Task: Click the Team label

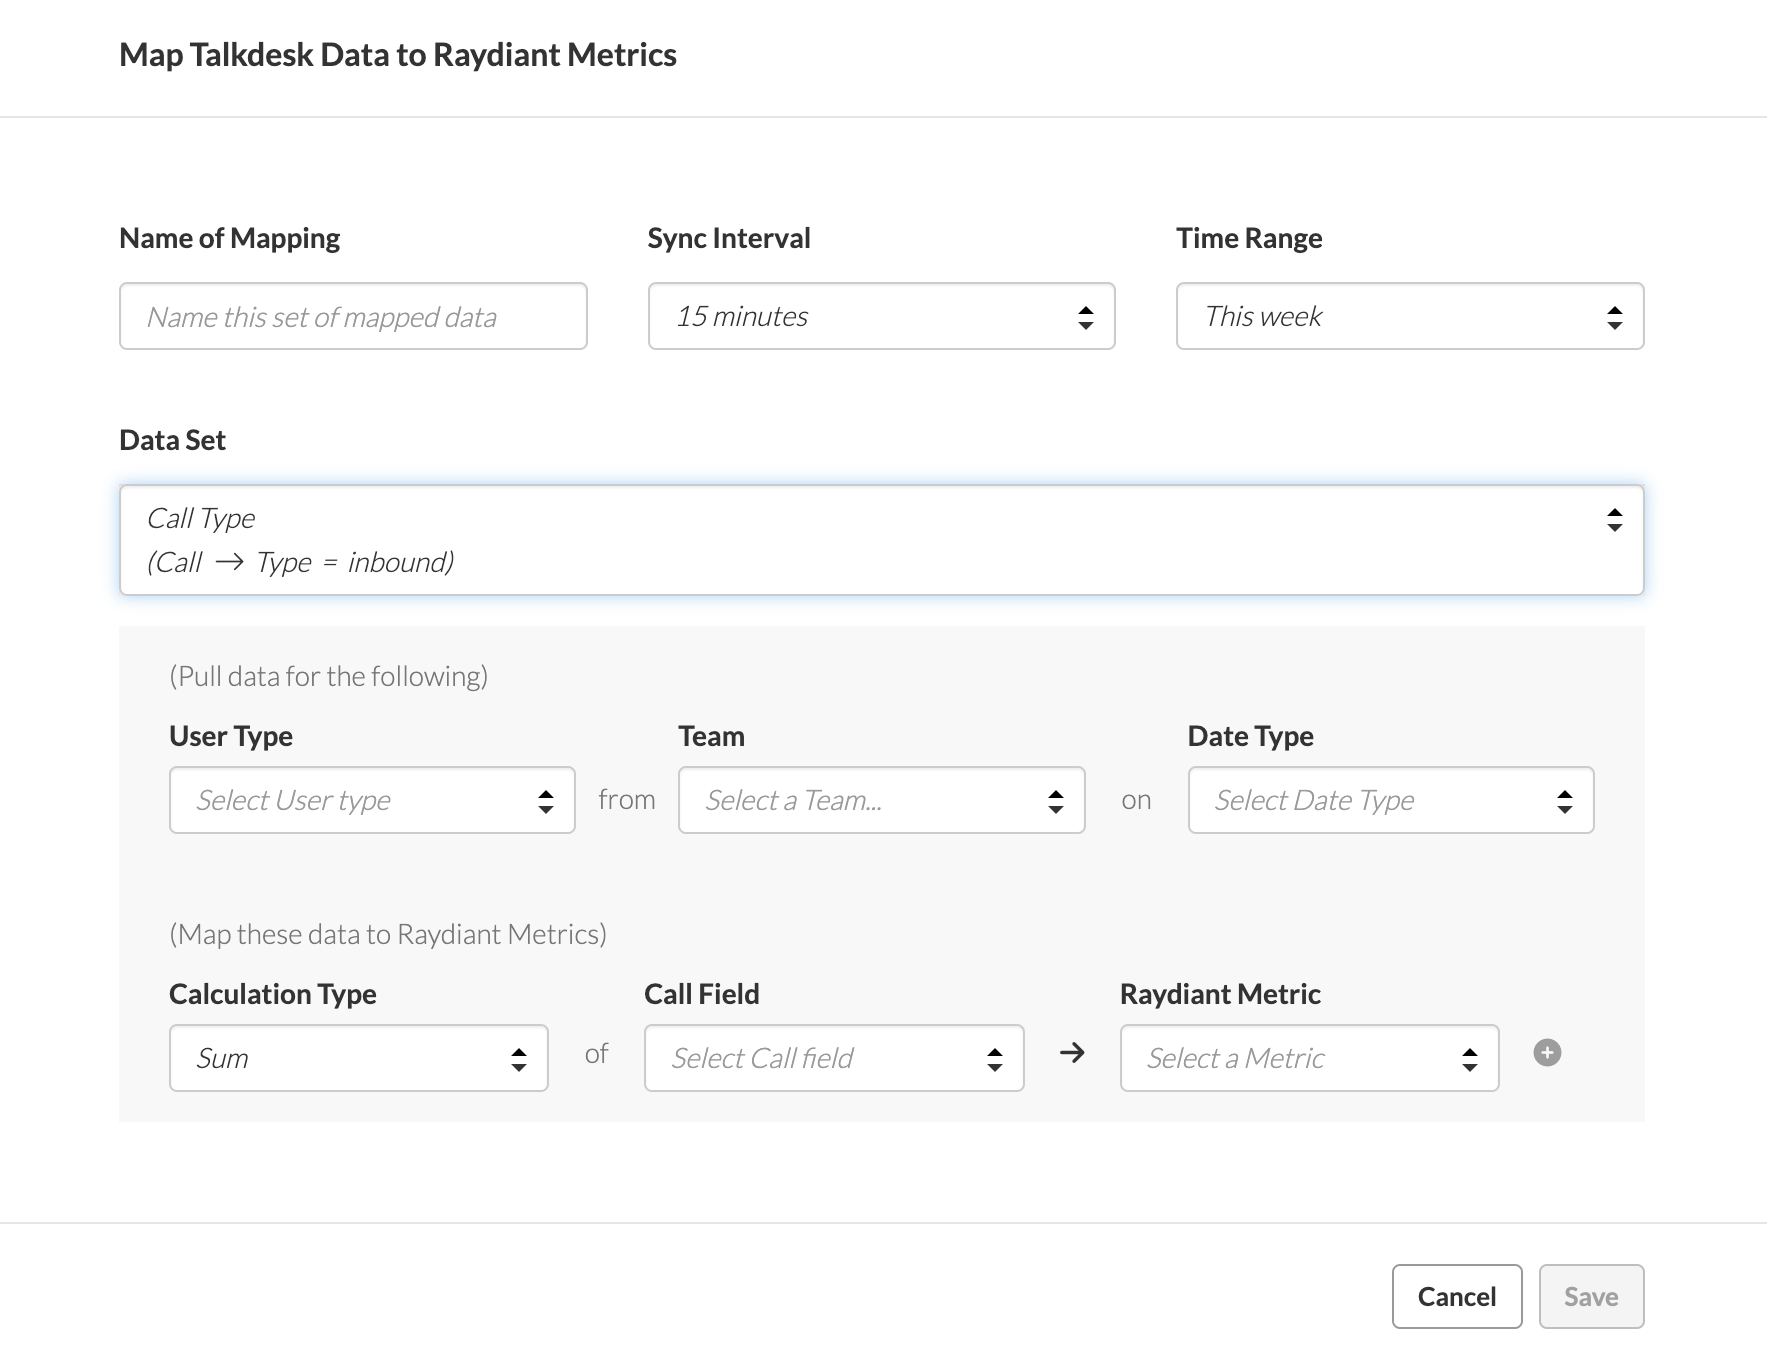Action: pos(711,736)
